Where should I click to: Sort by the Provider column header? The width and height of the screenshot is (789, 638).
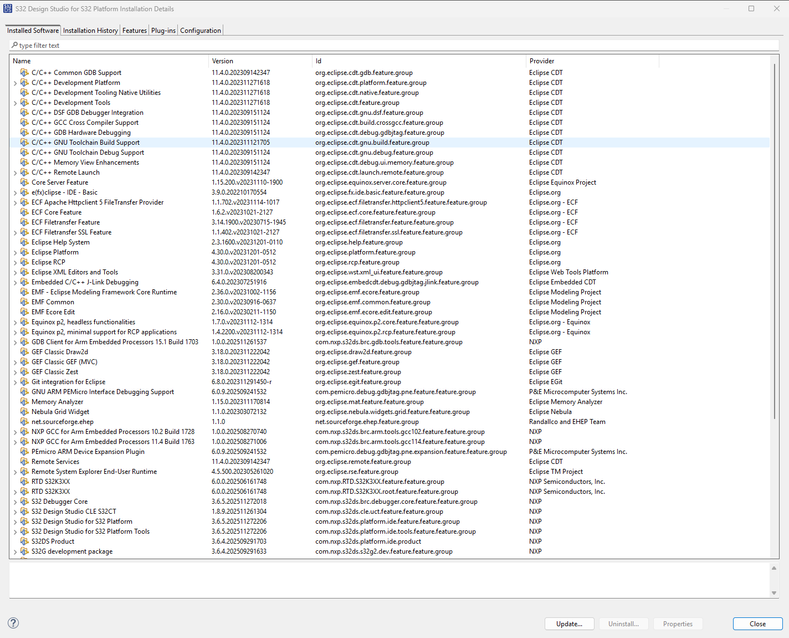(x=592, y=61)
